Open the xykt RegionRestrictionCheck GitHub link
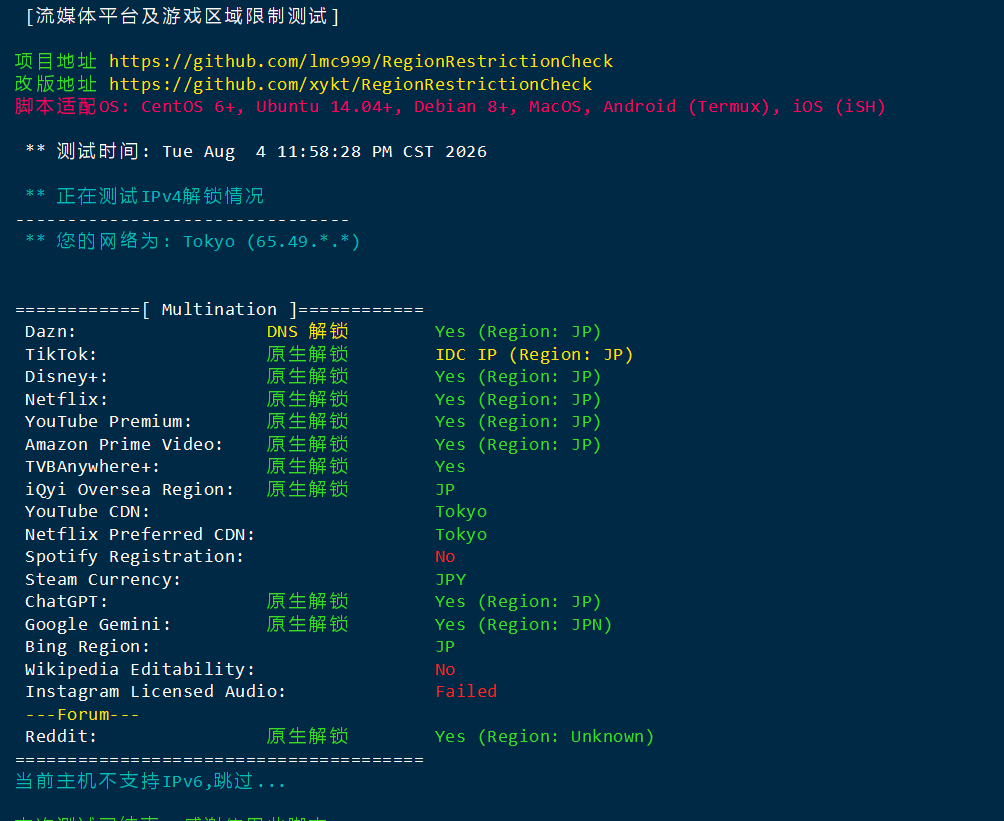 click(350, 85)
